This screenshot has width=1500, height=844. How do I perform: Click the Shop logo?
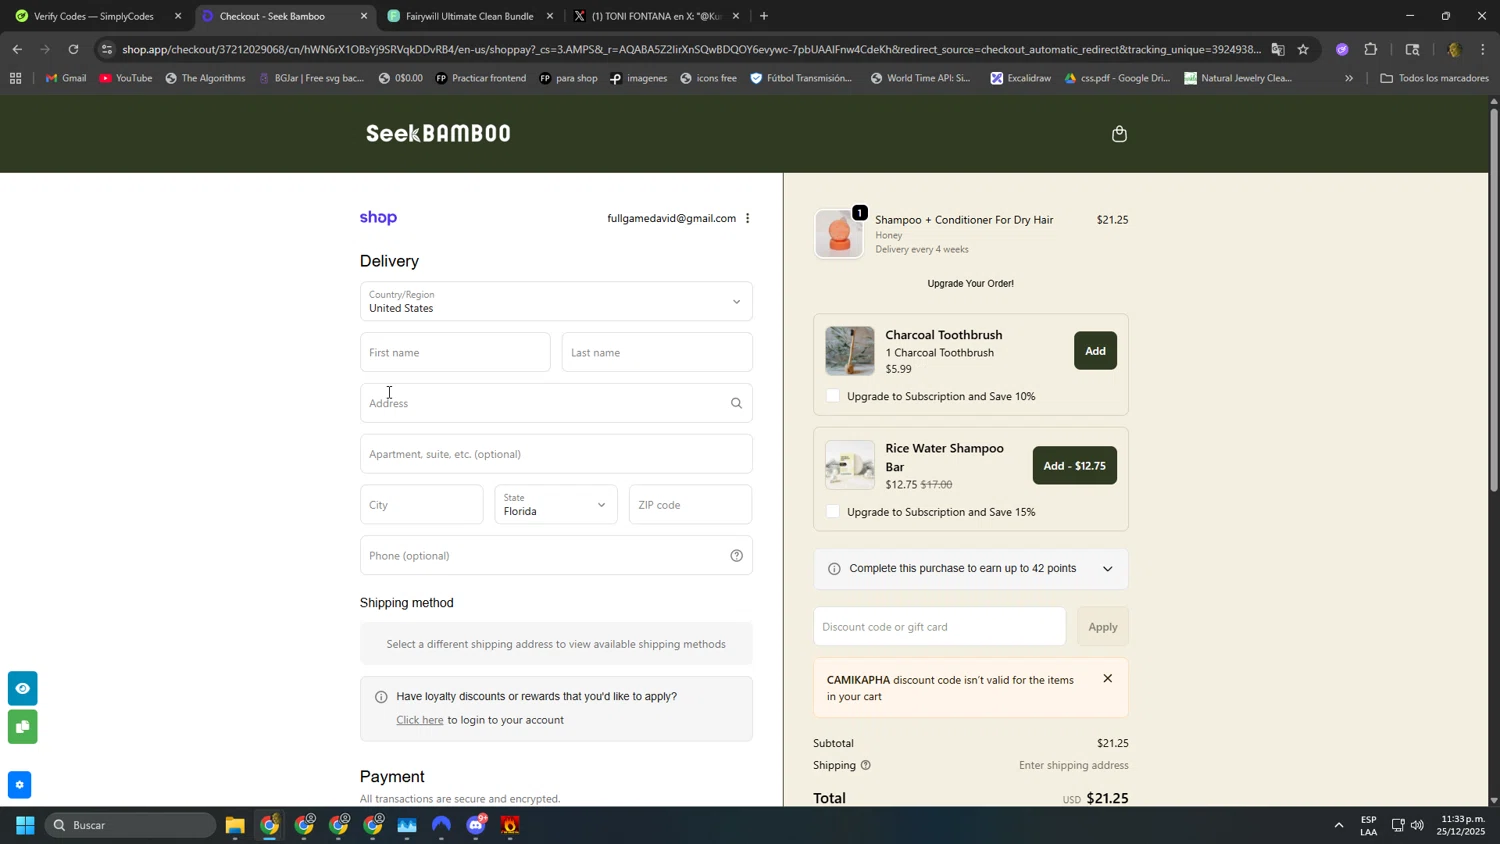pyautogui.click(x=378, y=218)
